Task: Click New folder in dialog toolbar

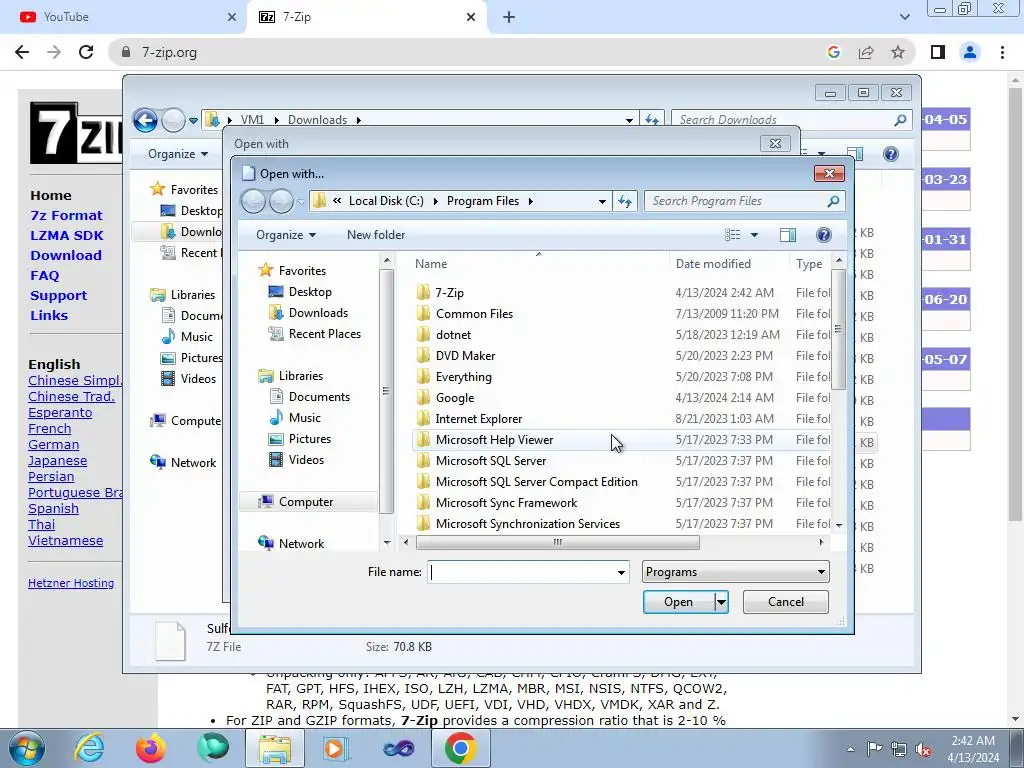Action: [x=376, y=234]
